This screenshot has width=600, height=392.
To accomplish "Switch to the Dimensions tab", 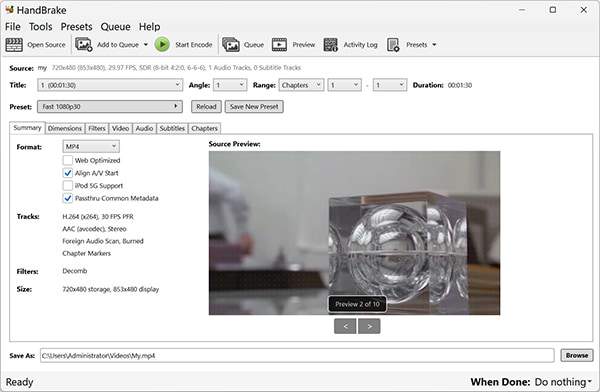I will (65, 128).
